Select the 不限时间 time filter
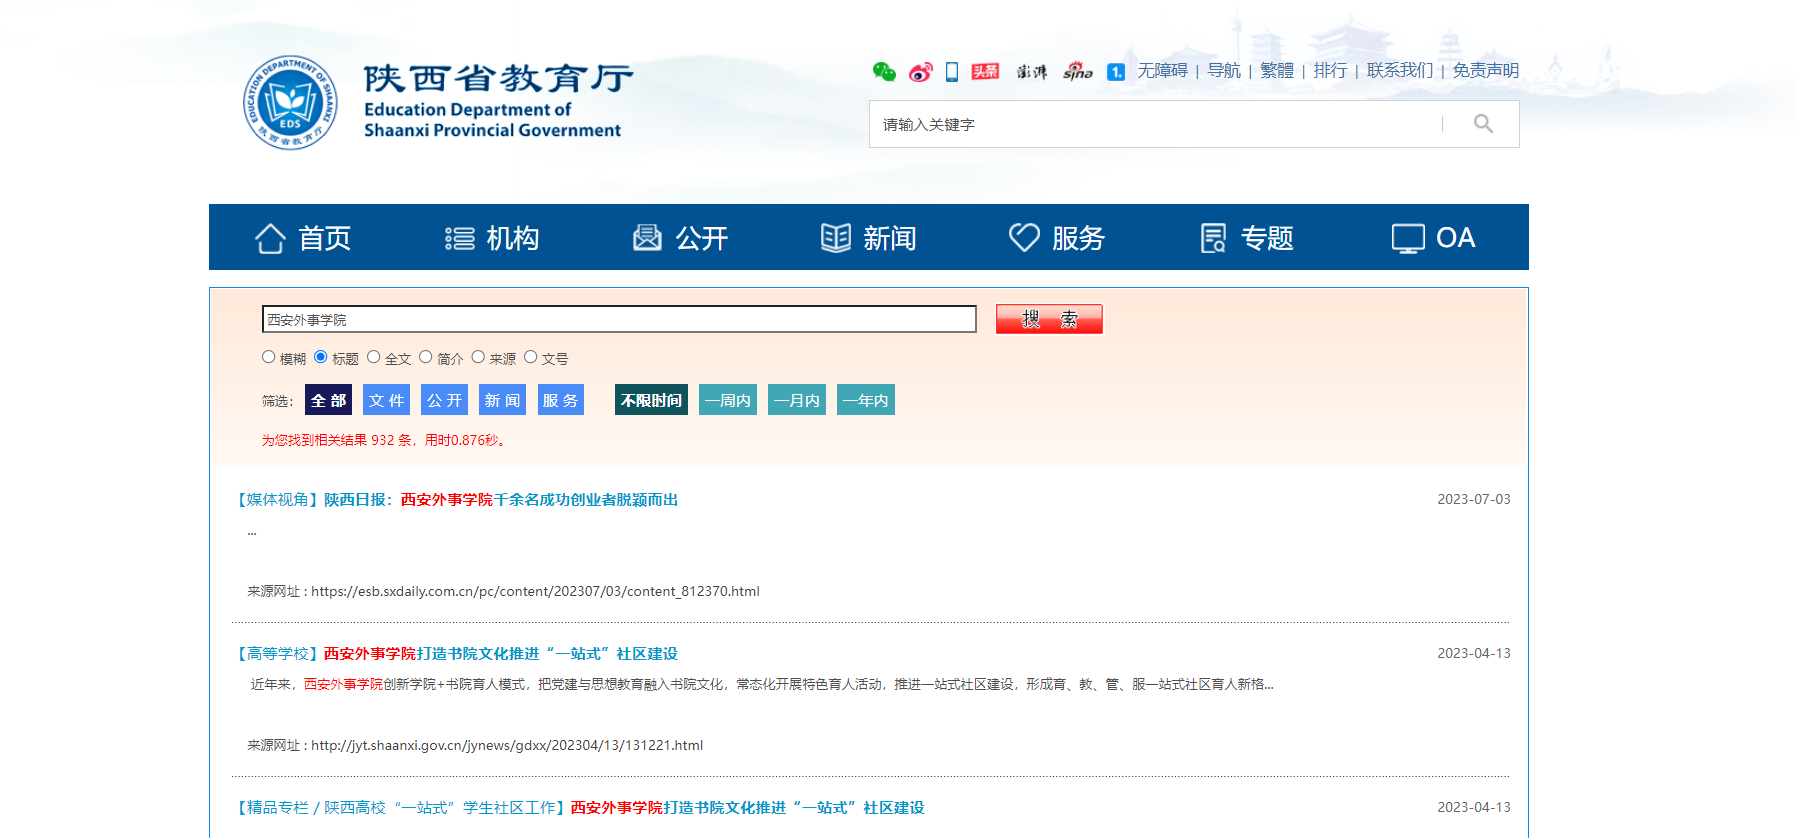 point(651,400)
